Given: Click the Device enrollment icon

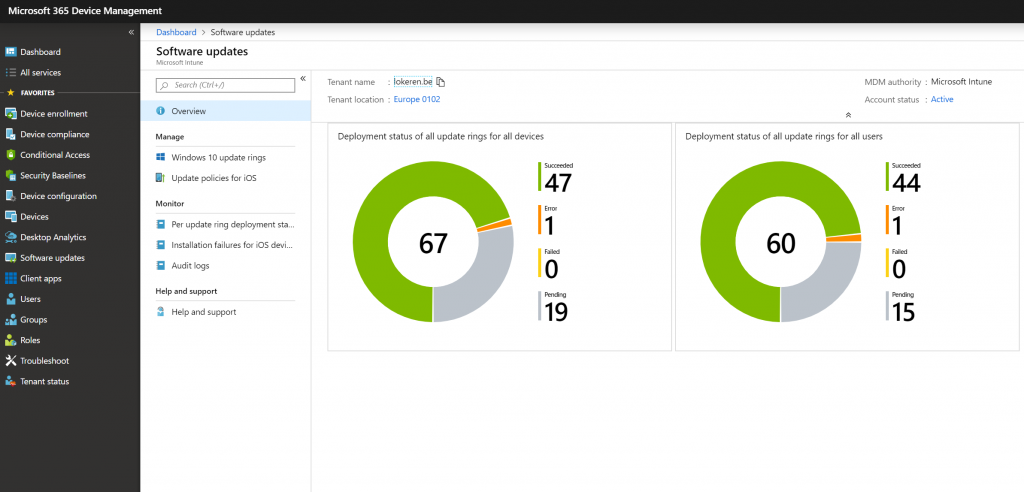Looking at the screenshot, I should click(x=10, y=114).
